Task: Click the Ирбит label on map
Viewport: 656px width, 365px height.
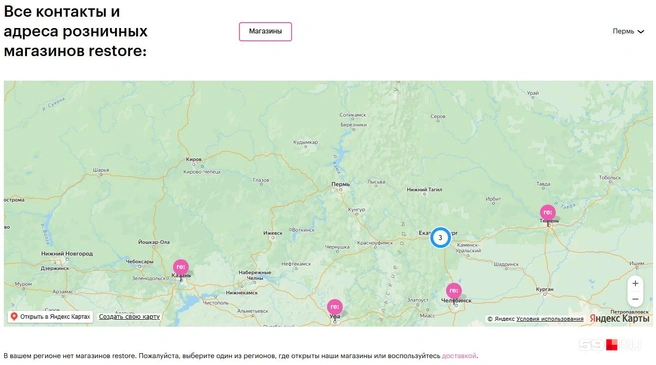Action: 493,199
